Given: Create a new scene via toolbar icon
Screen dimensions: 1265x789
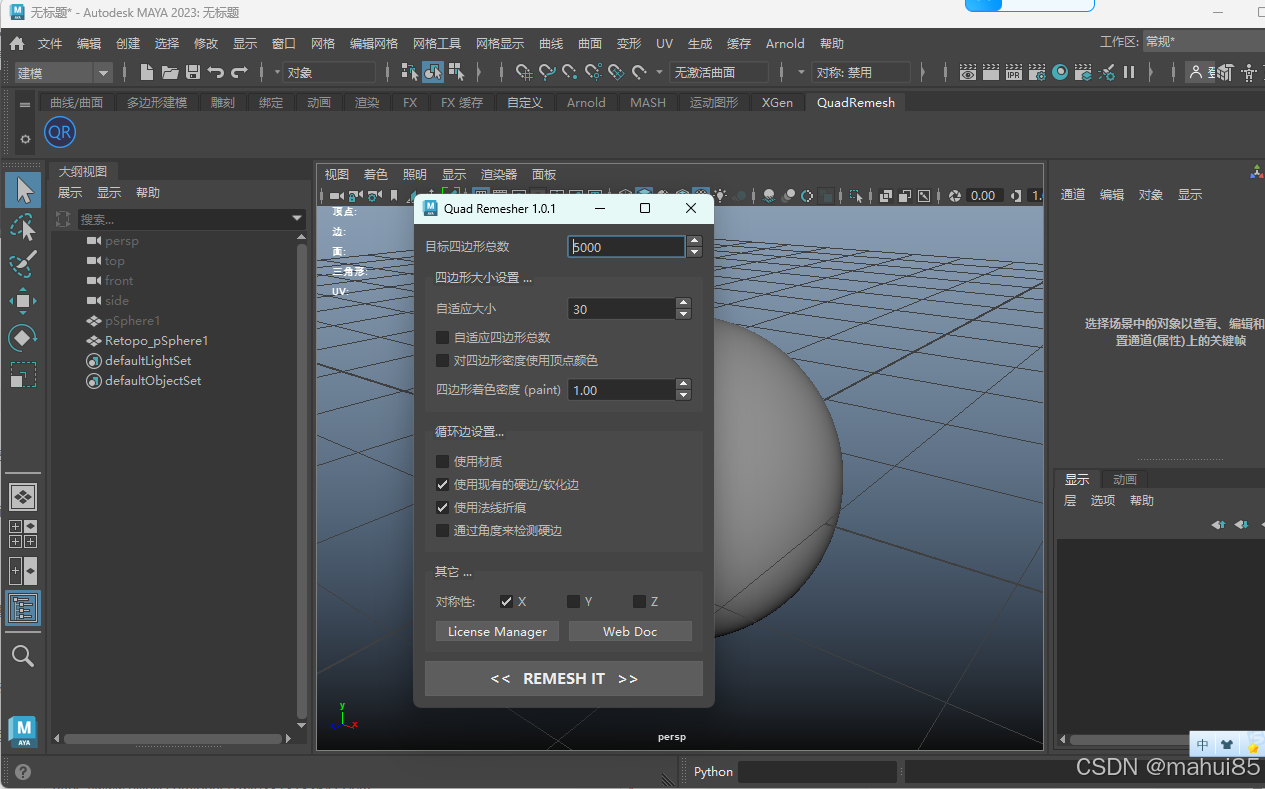Looking at the screenshot, I should click(147, 72).
